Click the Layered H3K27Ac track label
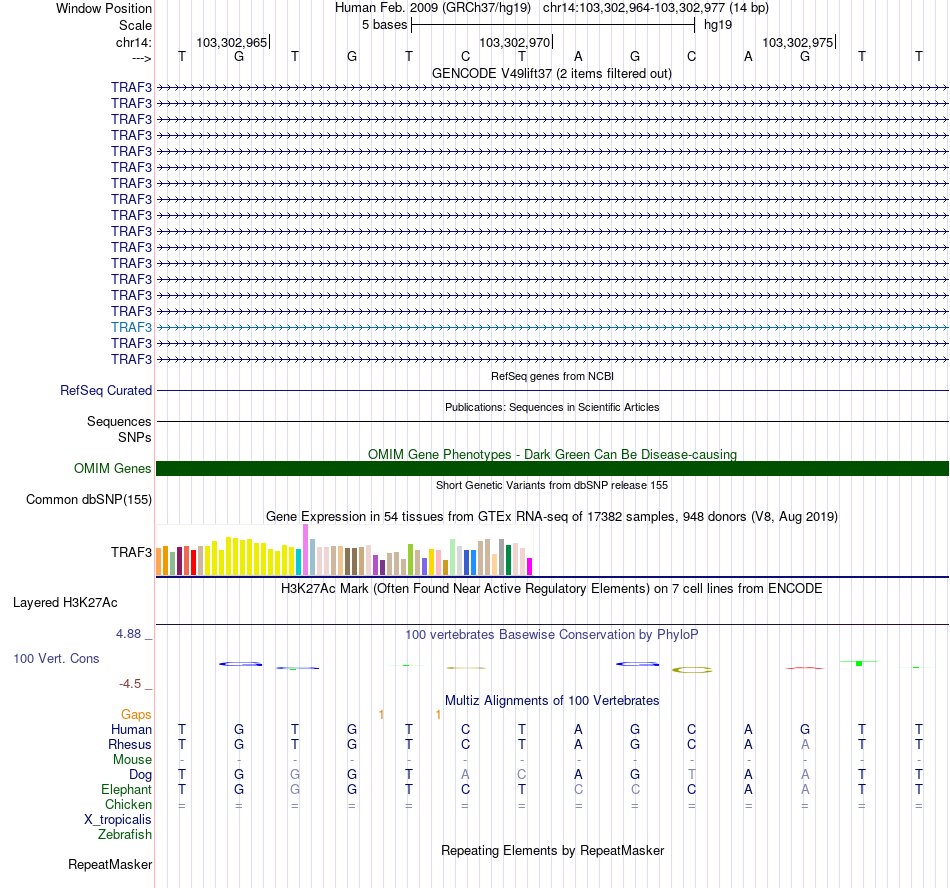The height and width of the screenshot is (888, 950). point(65,603)
